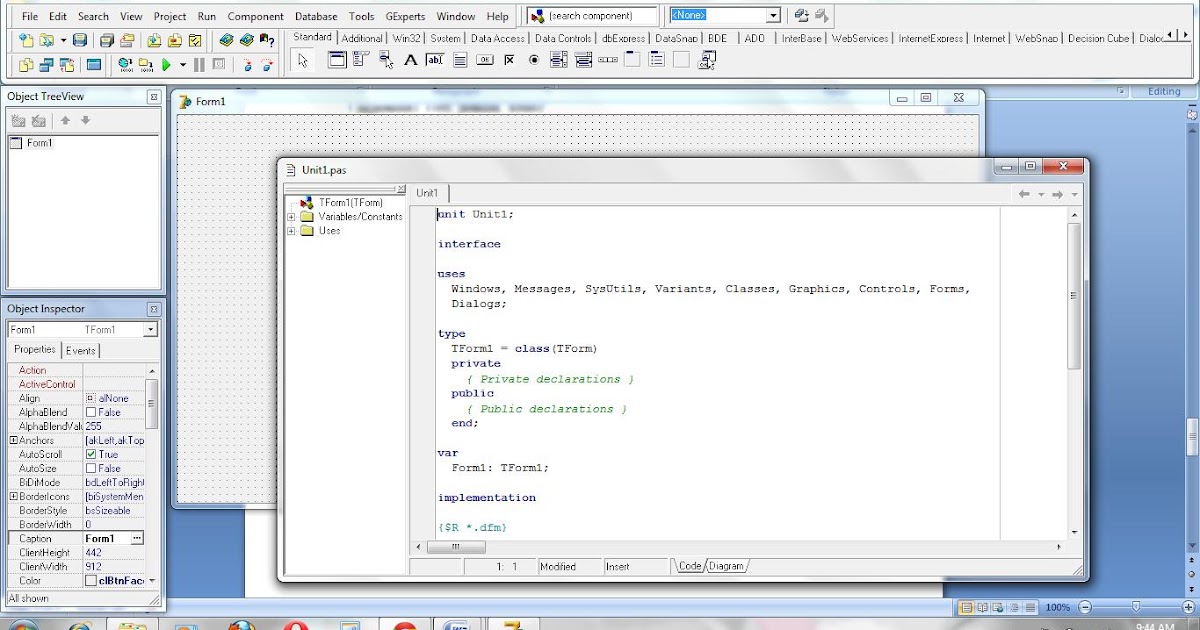Screen dimensions: 1200x630
Task: Select the CheckBox component icon
Action: click(509, 60)
